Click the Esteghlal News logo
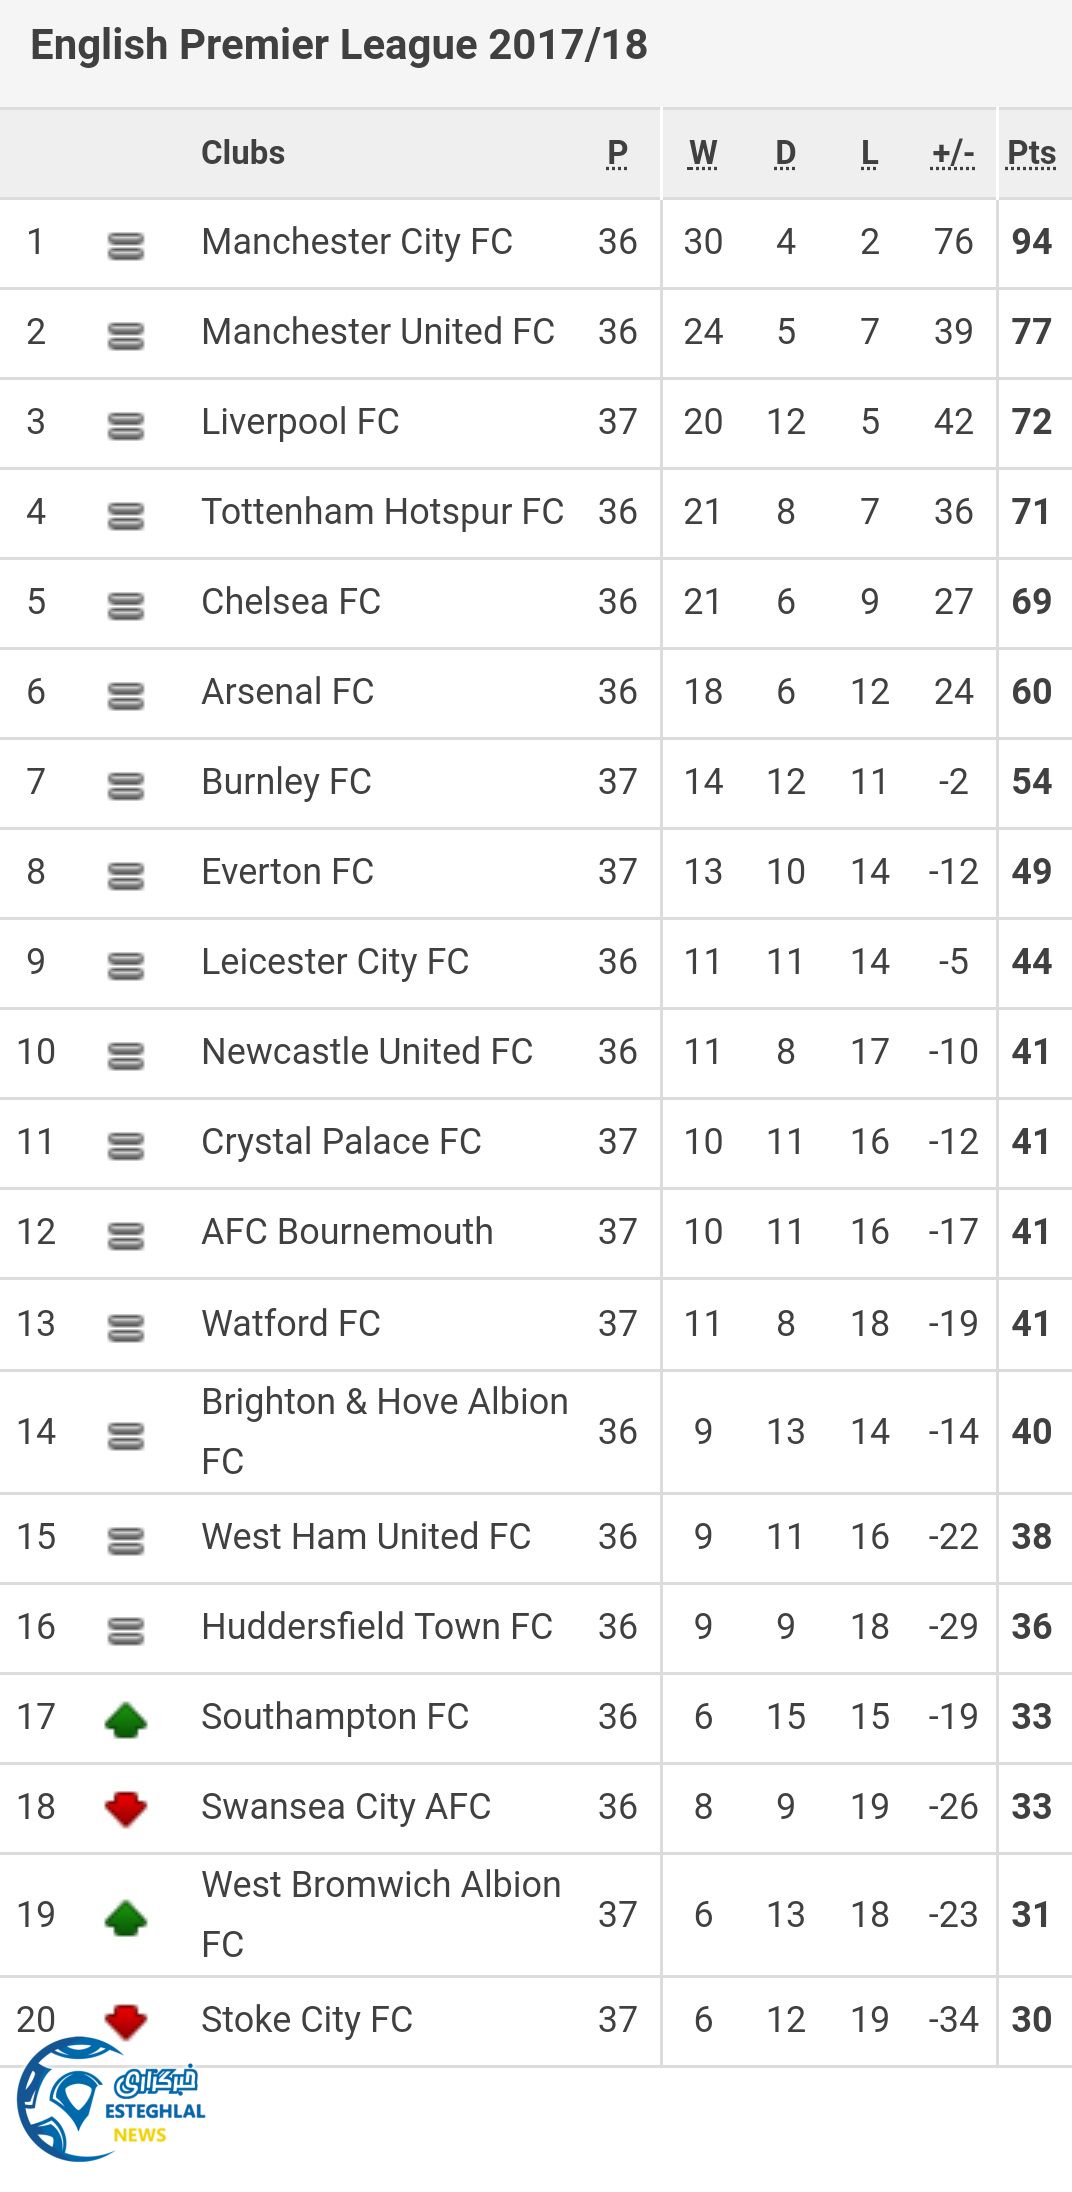This screenshot has width=1072, height=2192. click(x=110, y=2100)
